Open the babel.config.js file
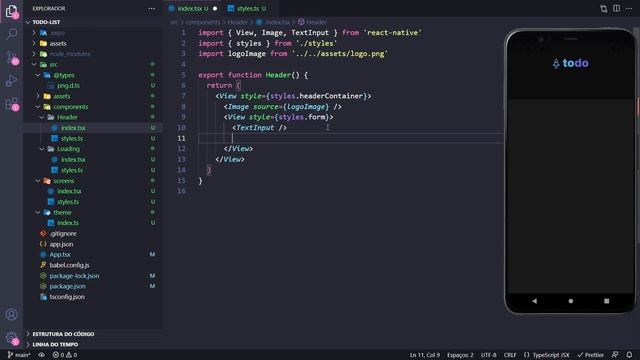The image size is (640, 360). point(69,265)
